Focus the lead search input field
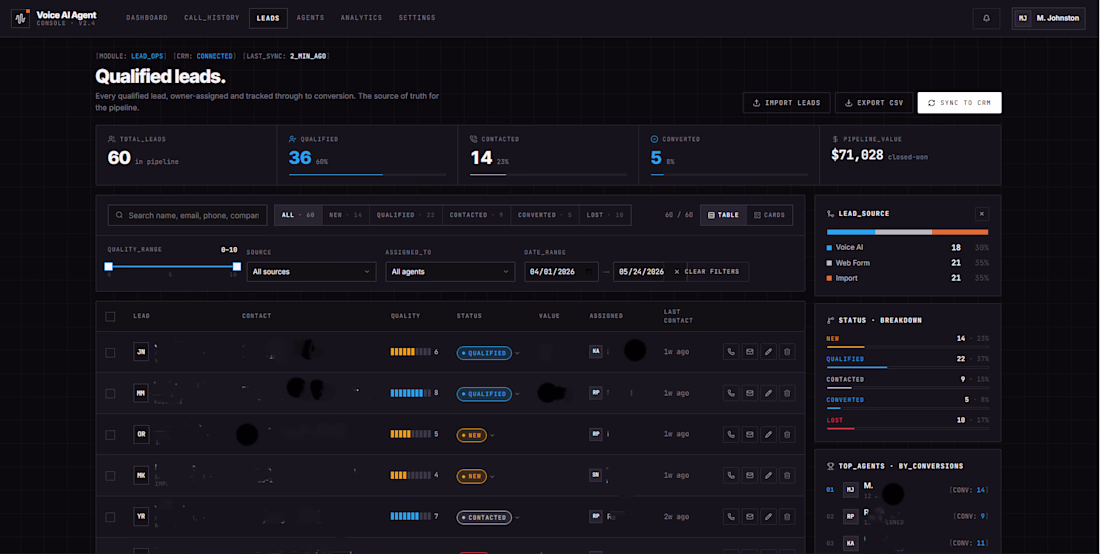Screen dimensions: 1100x554 (x=187, y=215)
